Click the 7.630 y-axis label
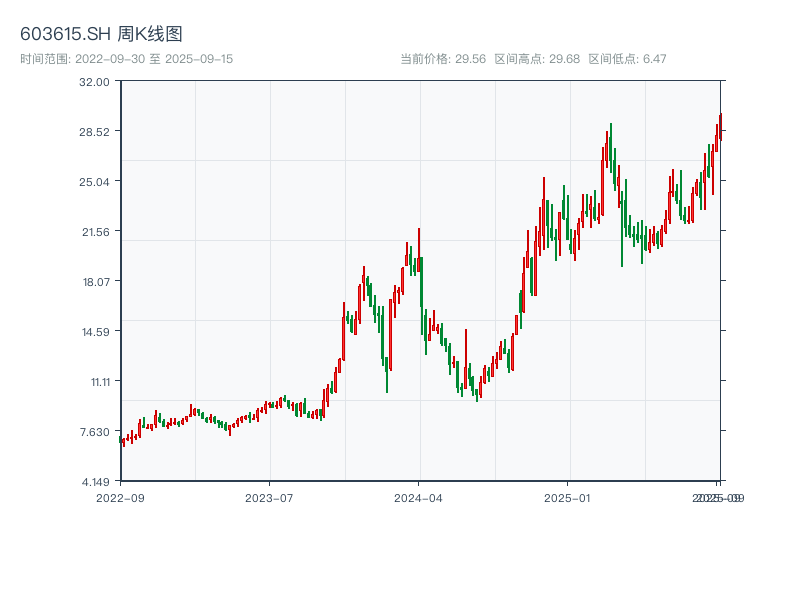800x600 pixels. (95, 432)
